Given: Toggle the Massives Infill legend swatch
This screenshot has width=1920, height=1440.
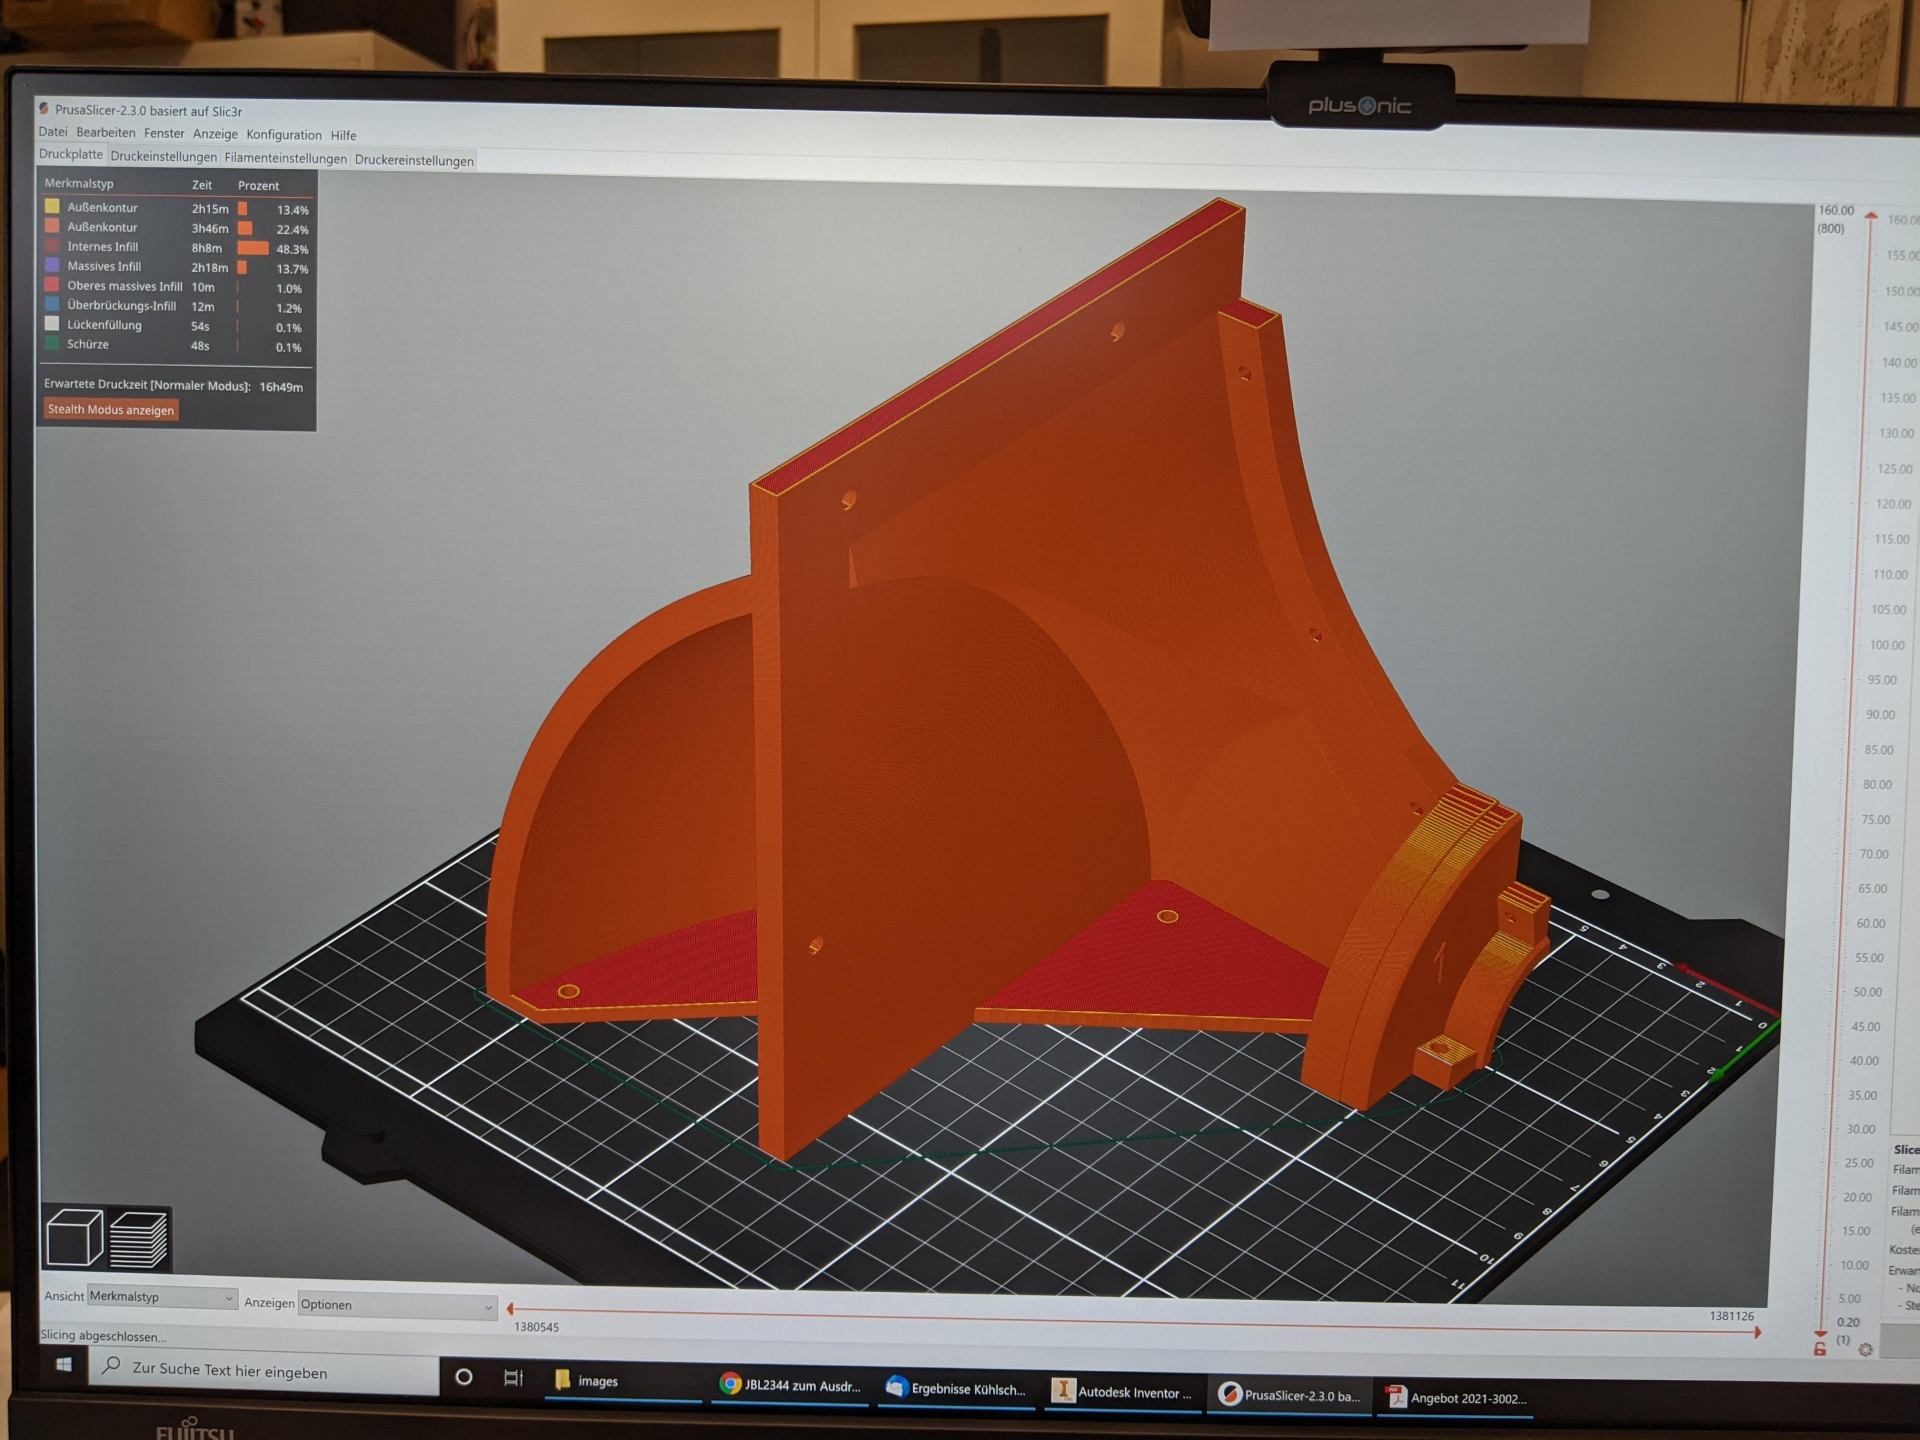Looking at the screenshot, I should [x=52, y=265].
